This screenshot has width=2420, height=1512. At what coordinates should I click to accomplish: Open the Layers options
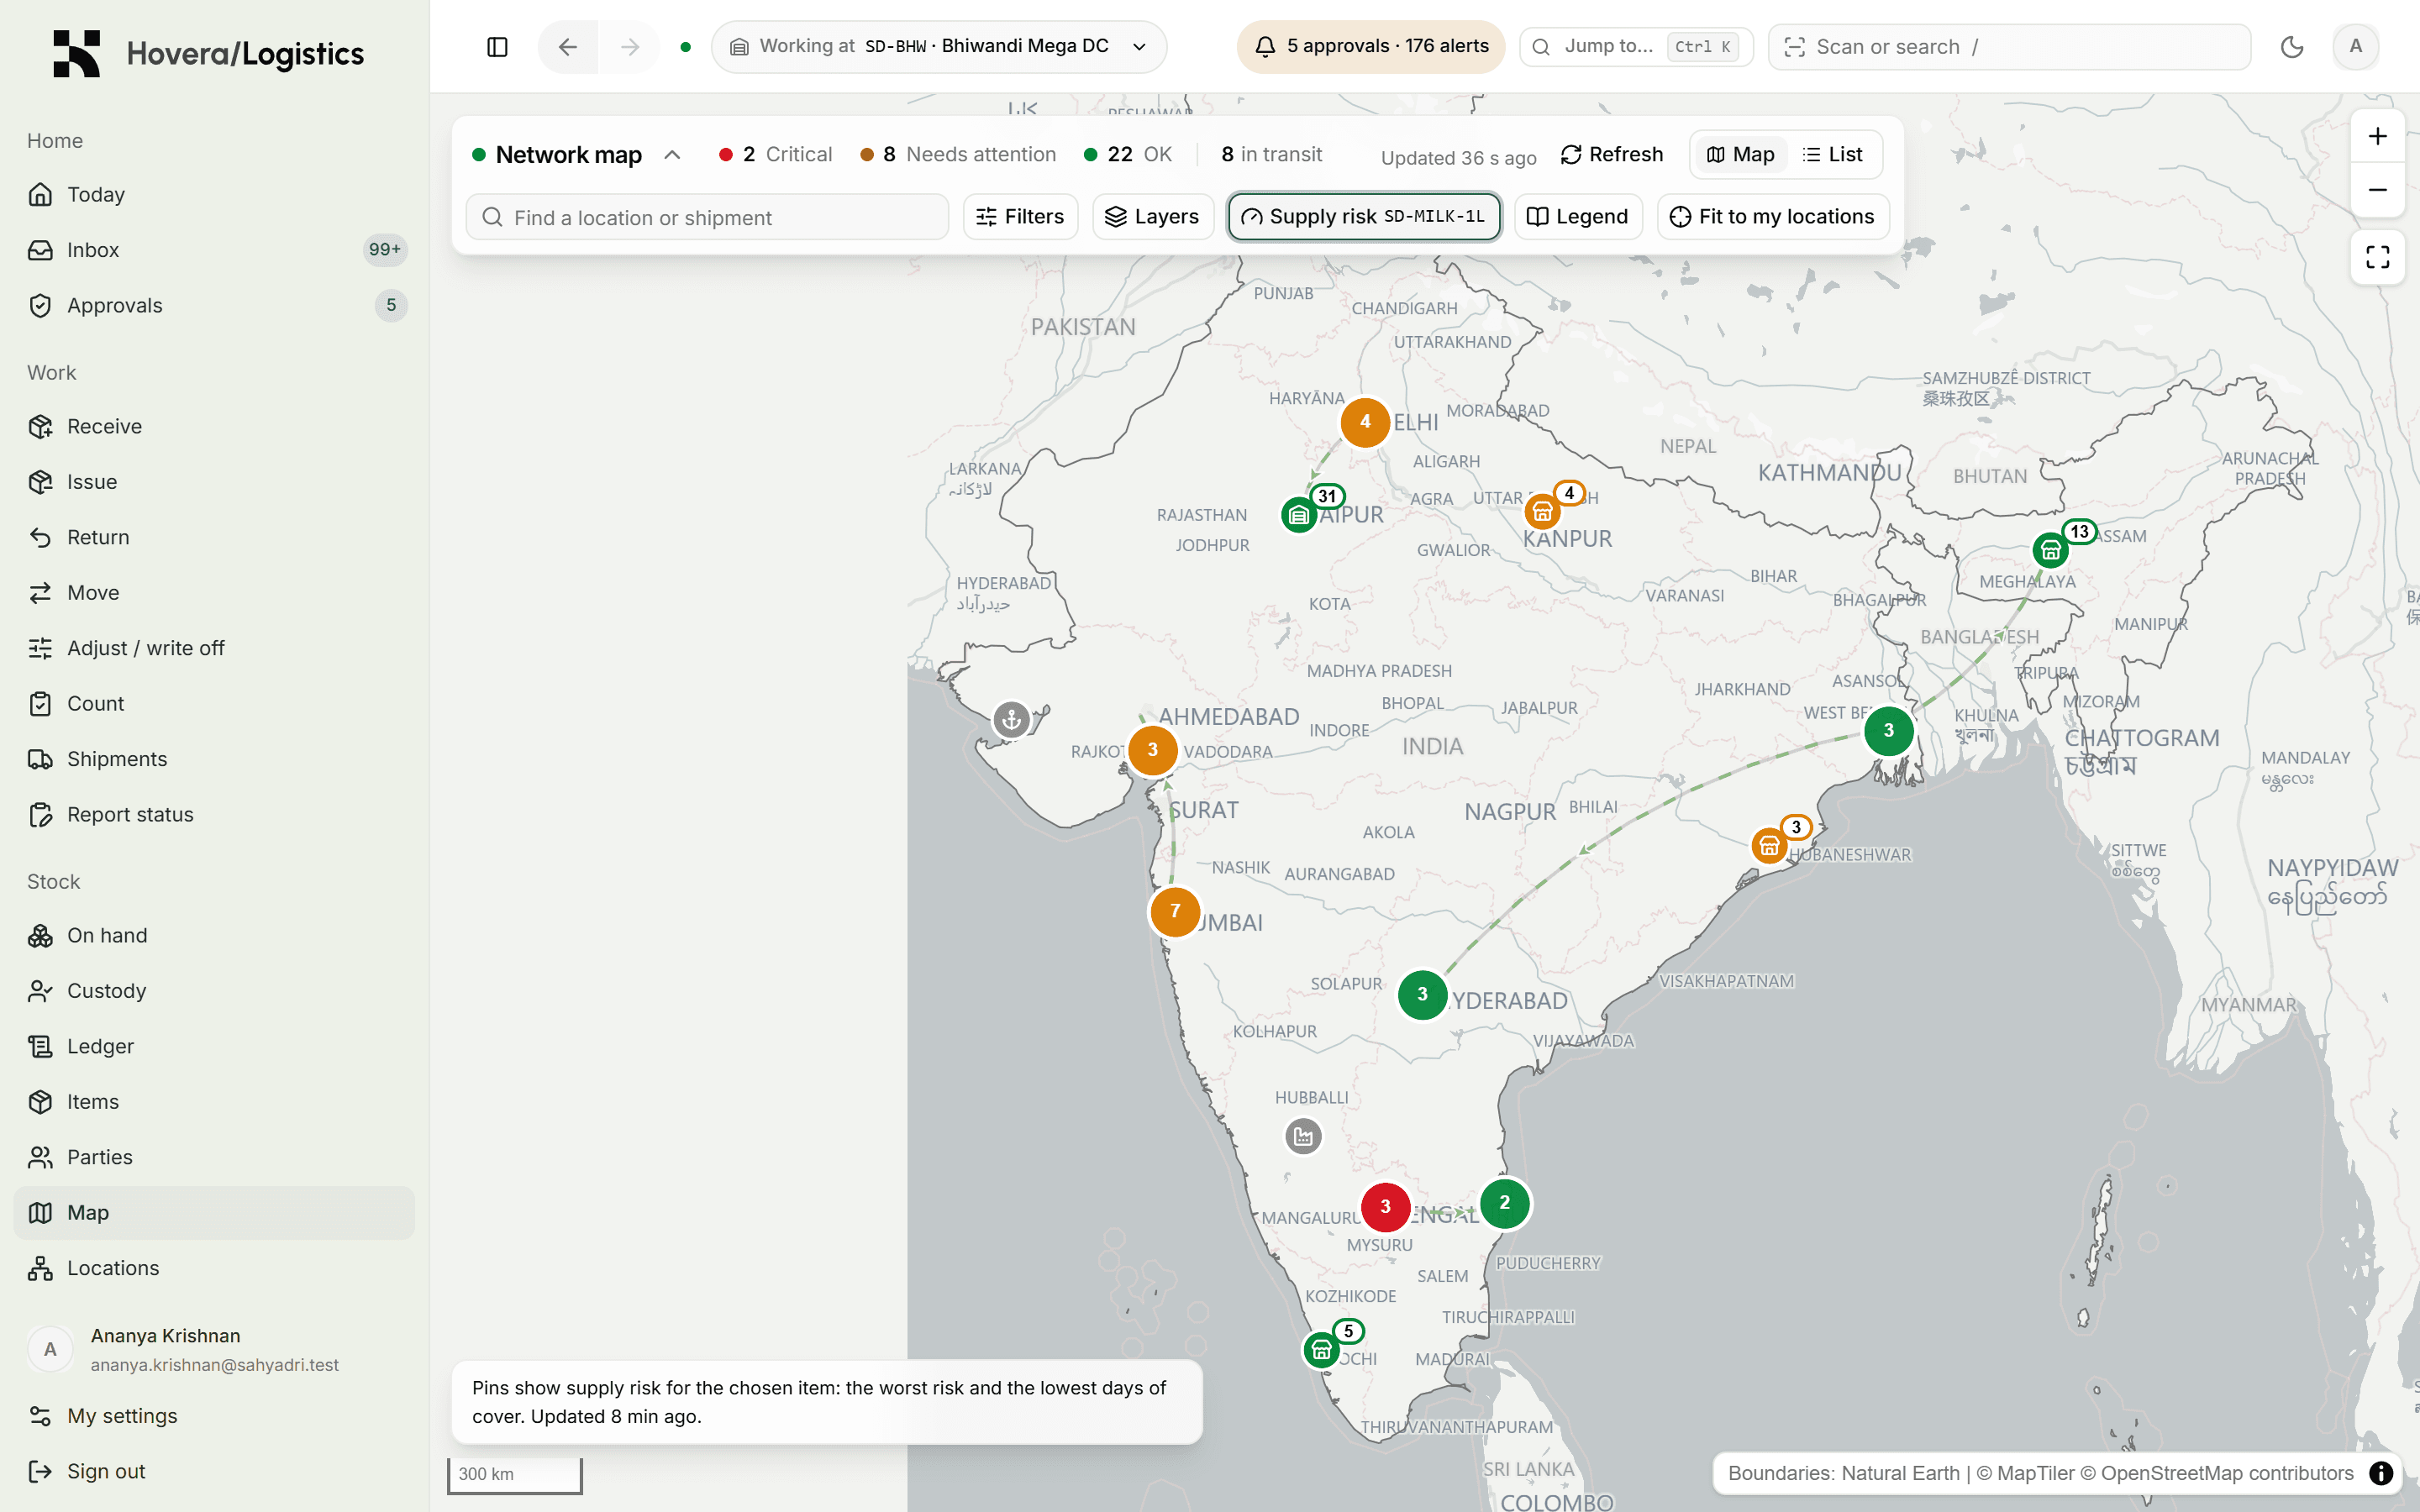(x=1153, y=217)
